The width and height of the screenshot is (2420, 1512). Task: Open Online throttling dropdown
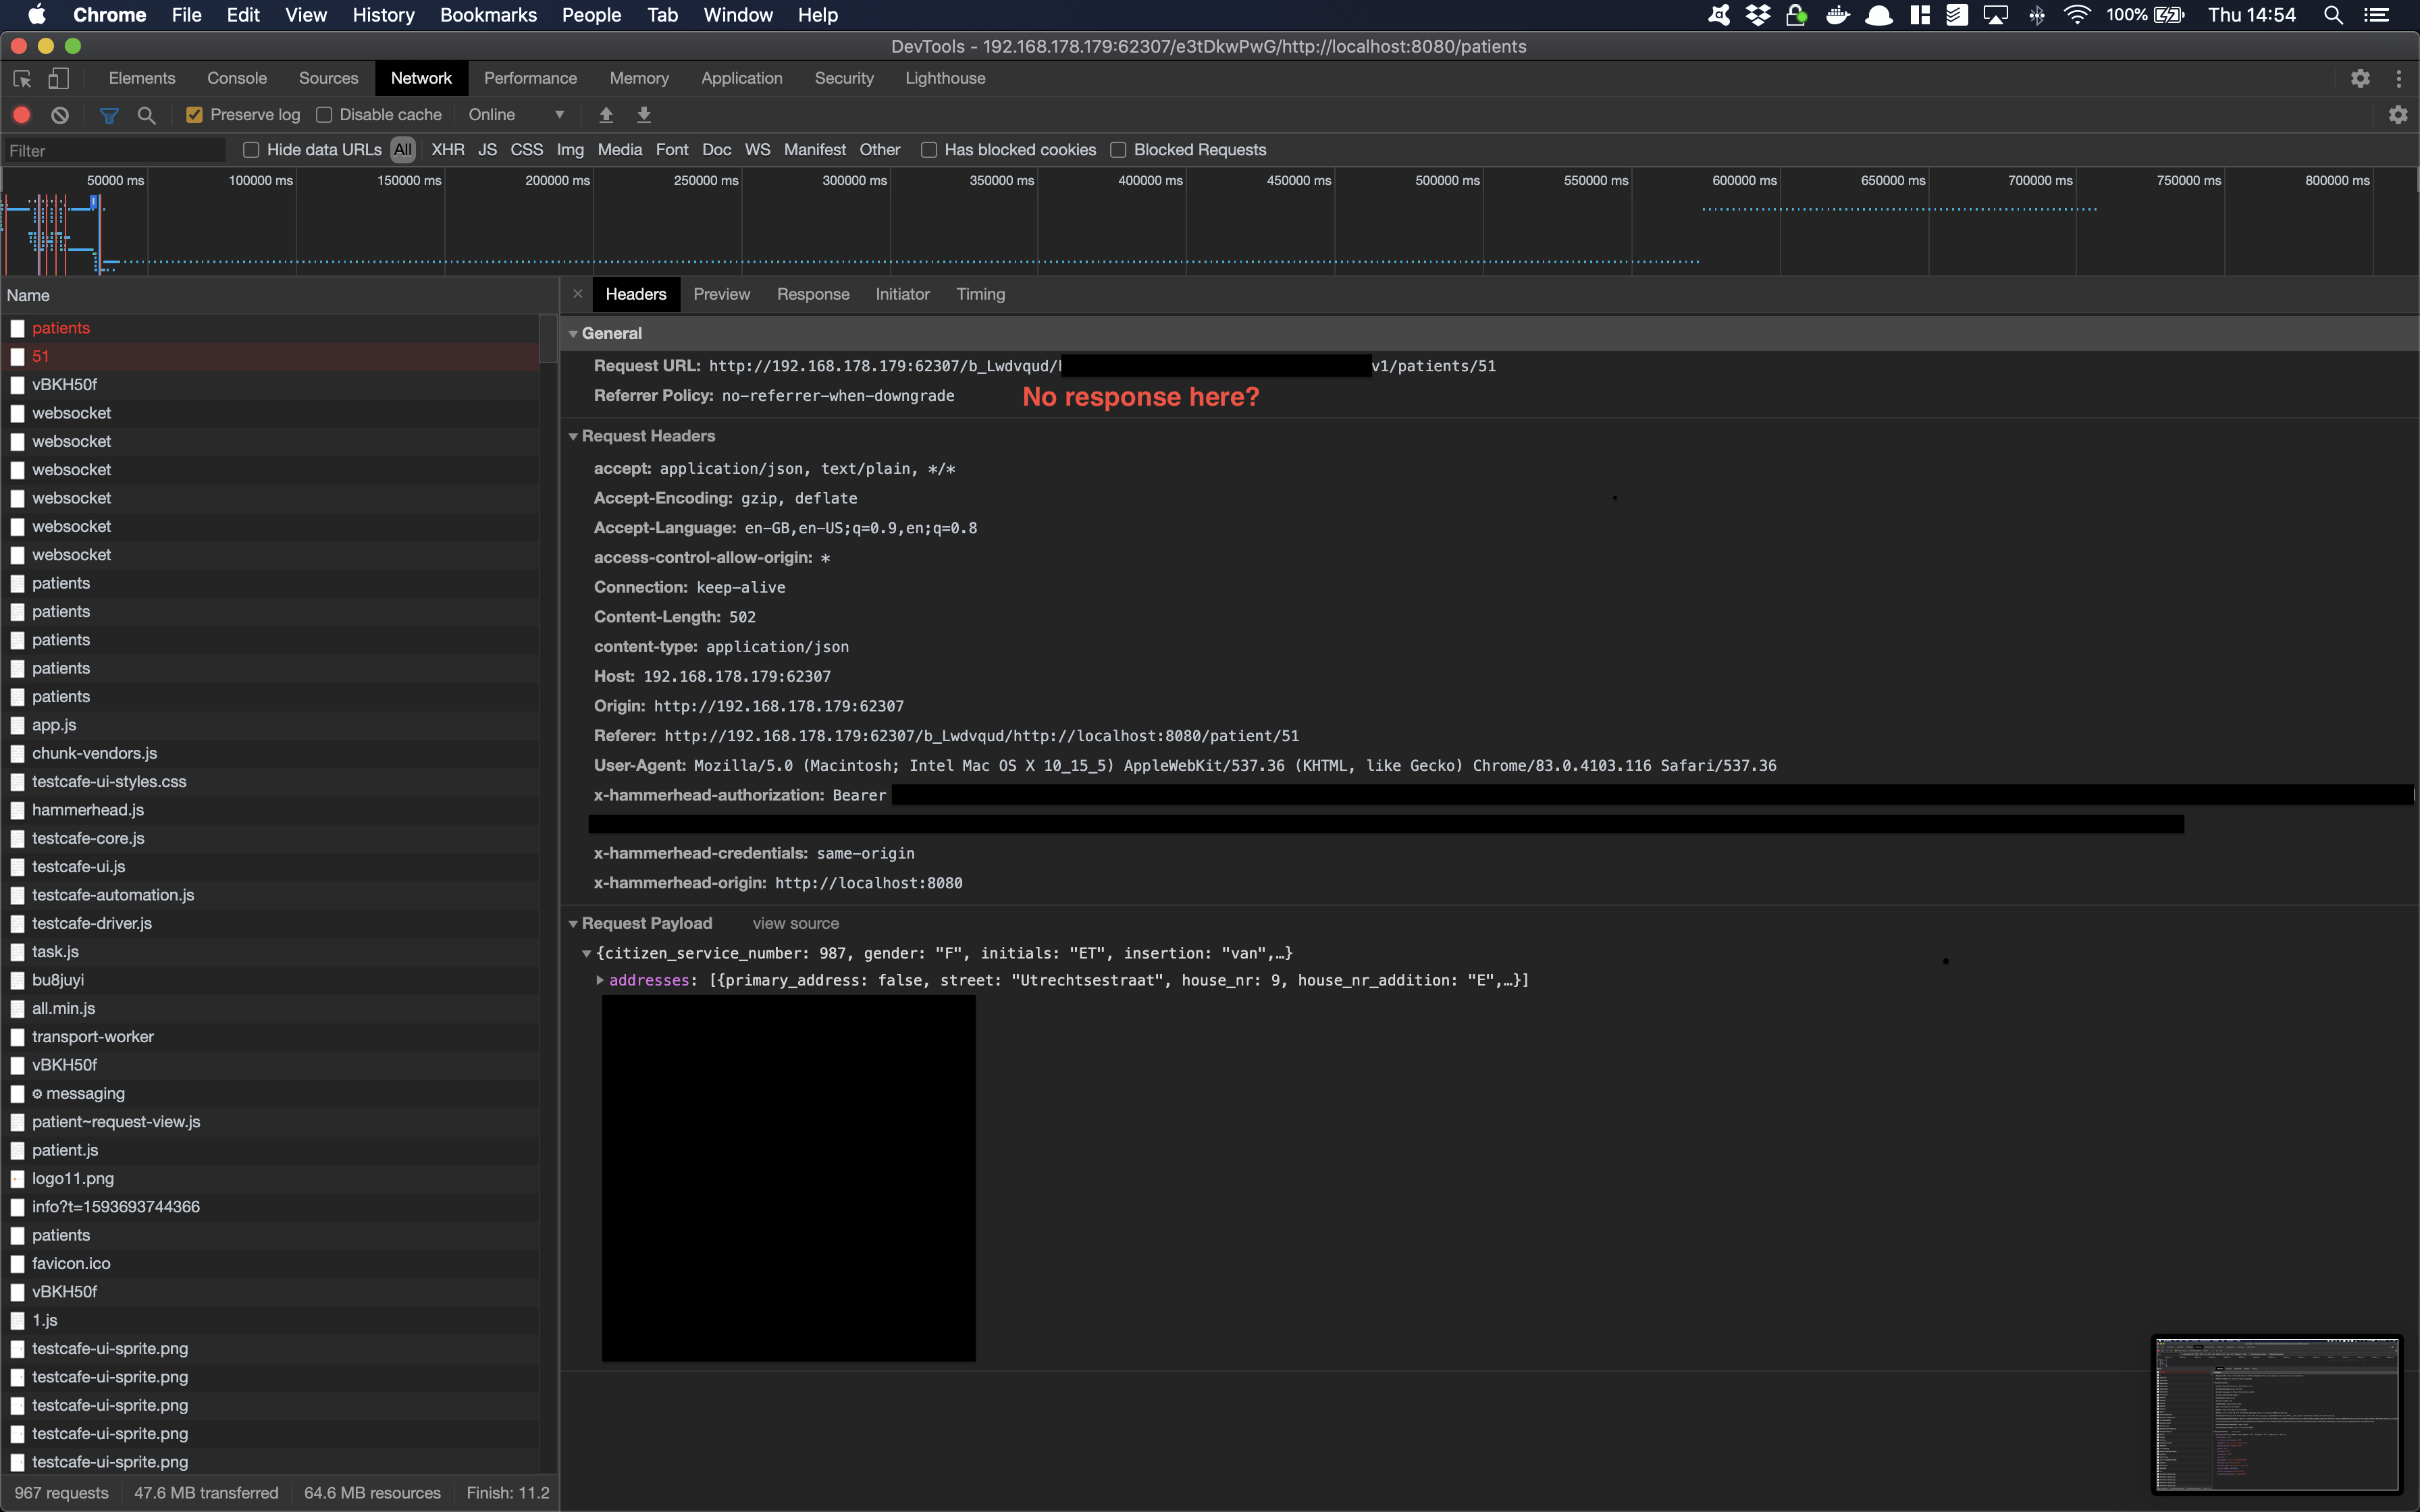click(x=516, y=115)
